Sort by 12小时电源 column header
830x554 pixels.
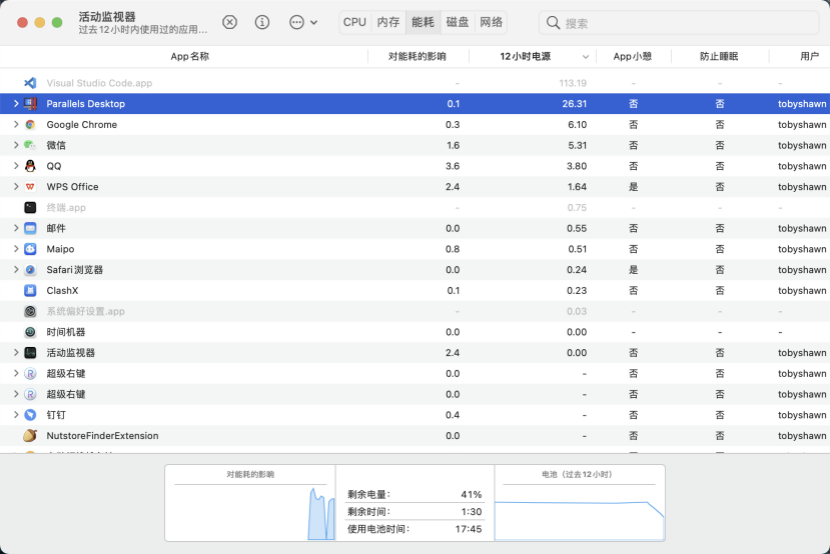click(x=525, y=57)
